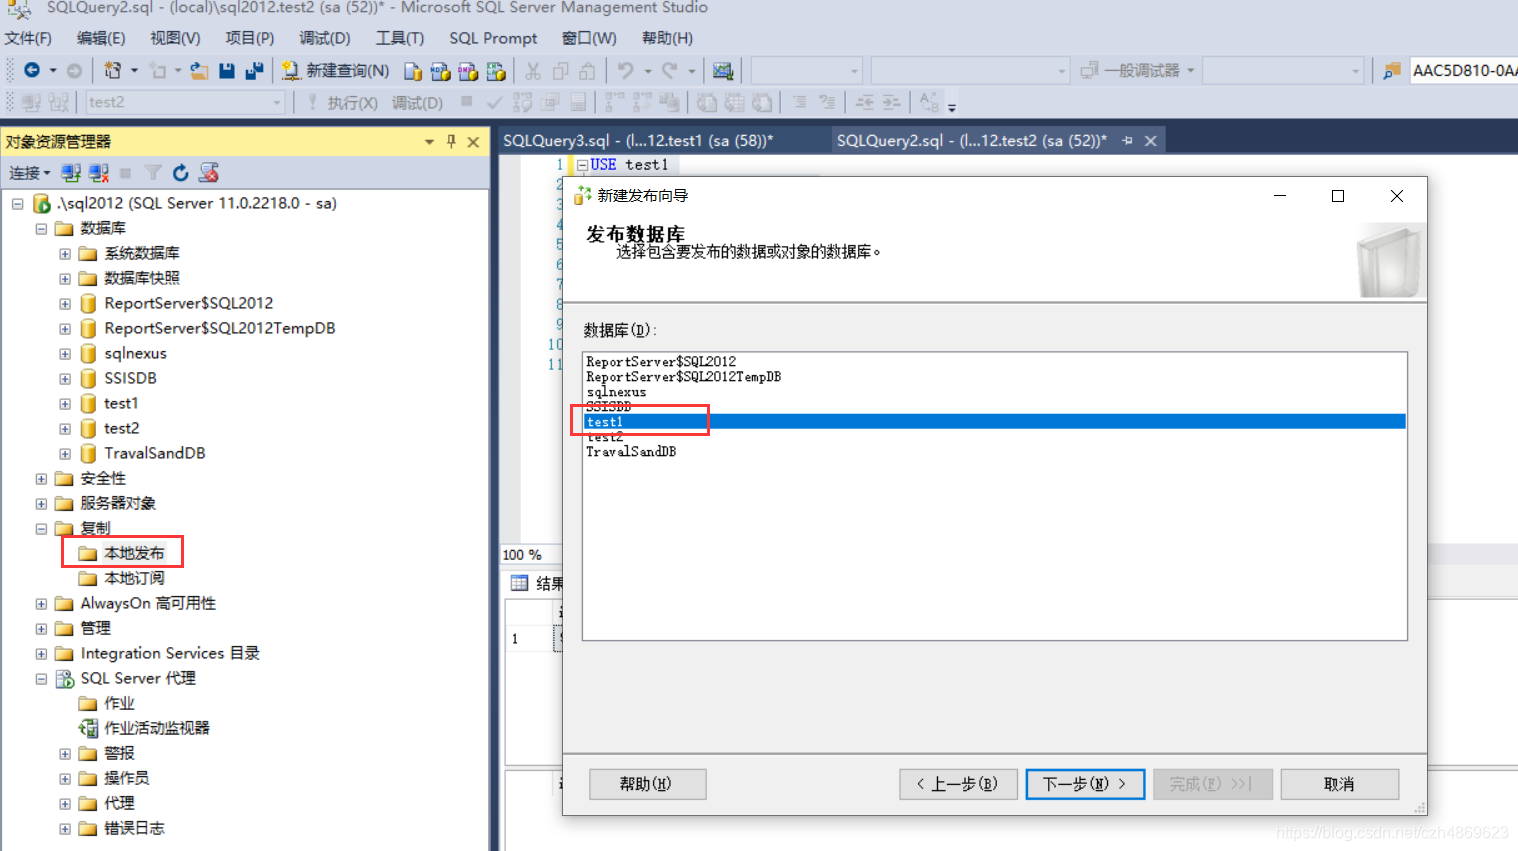Image resolution: width=1518 pixels, height=851 pixels.
Task: Switch to the SQLQuery3.sql tab
Action: point(638,140)
